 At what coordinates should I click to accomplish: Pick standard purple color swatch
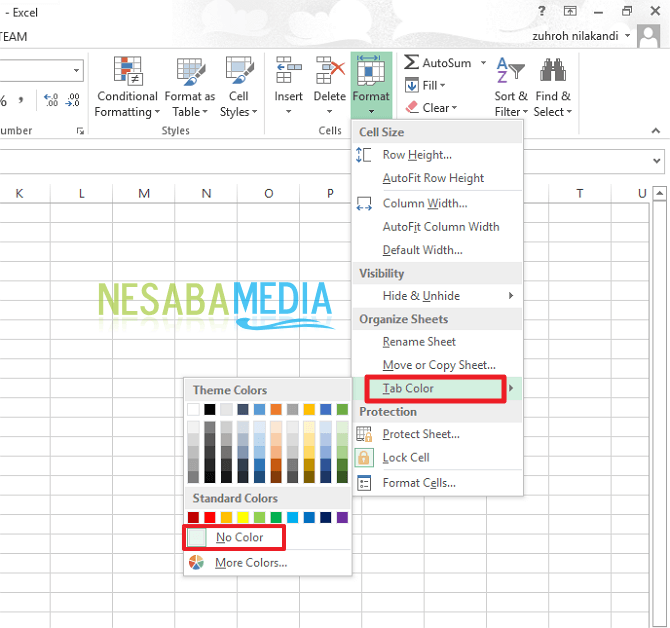click(342, 518)
